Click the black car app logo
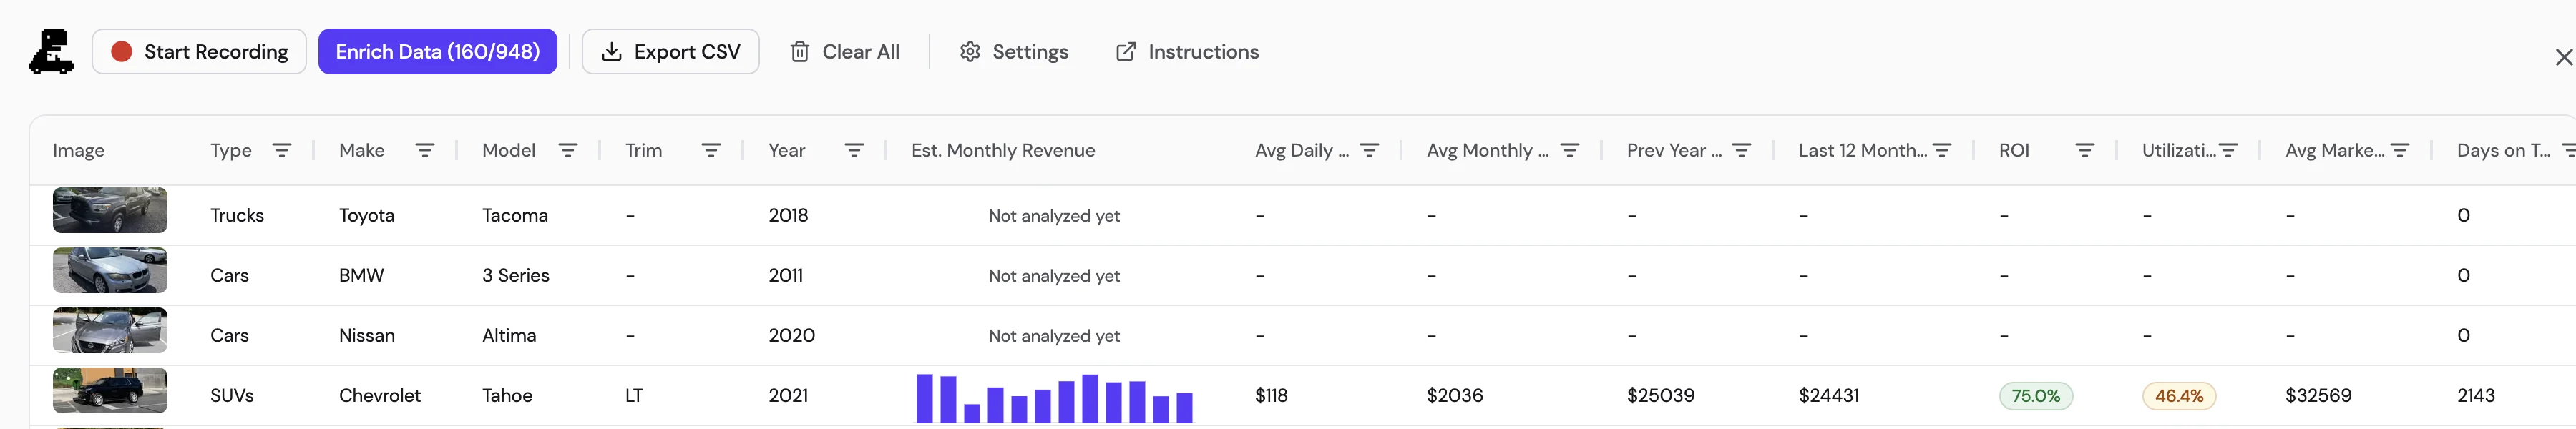This screenshot has width=2576, height=429. [51, 52]
